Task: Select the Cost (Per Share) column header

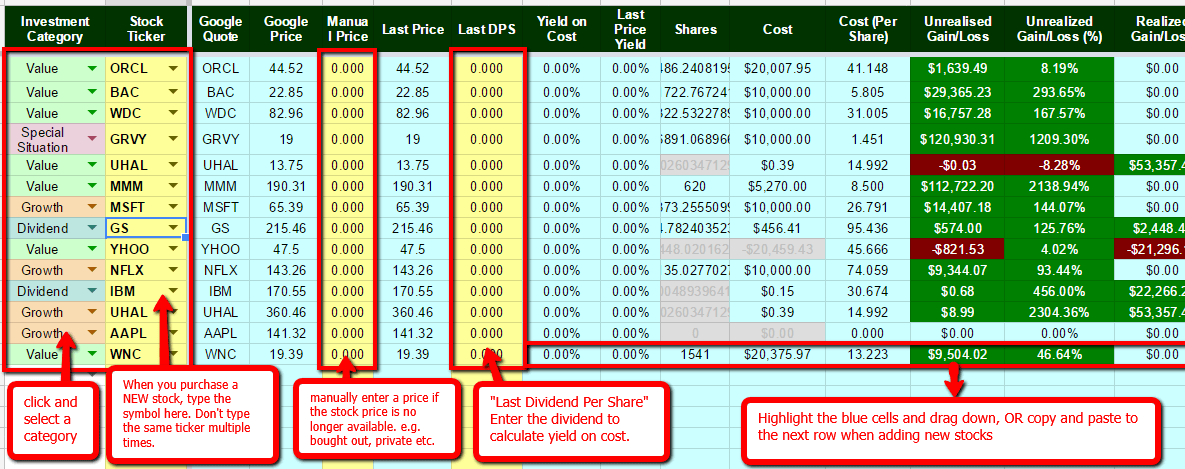Action: (x=868, y=29)
